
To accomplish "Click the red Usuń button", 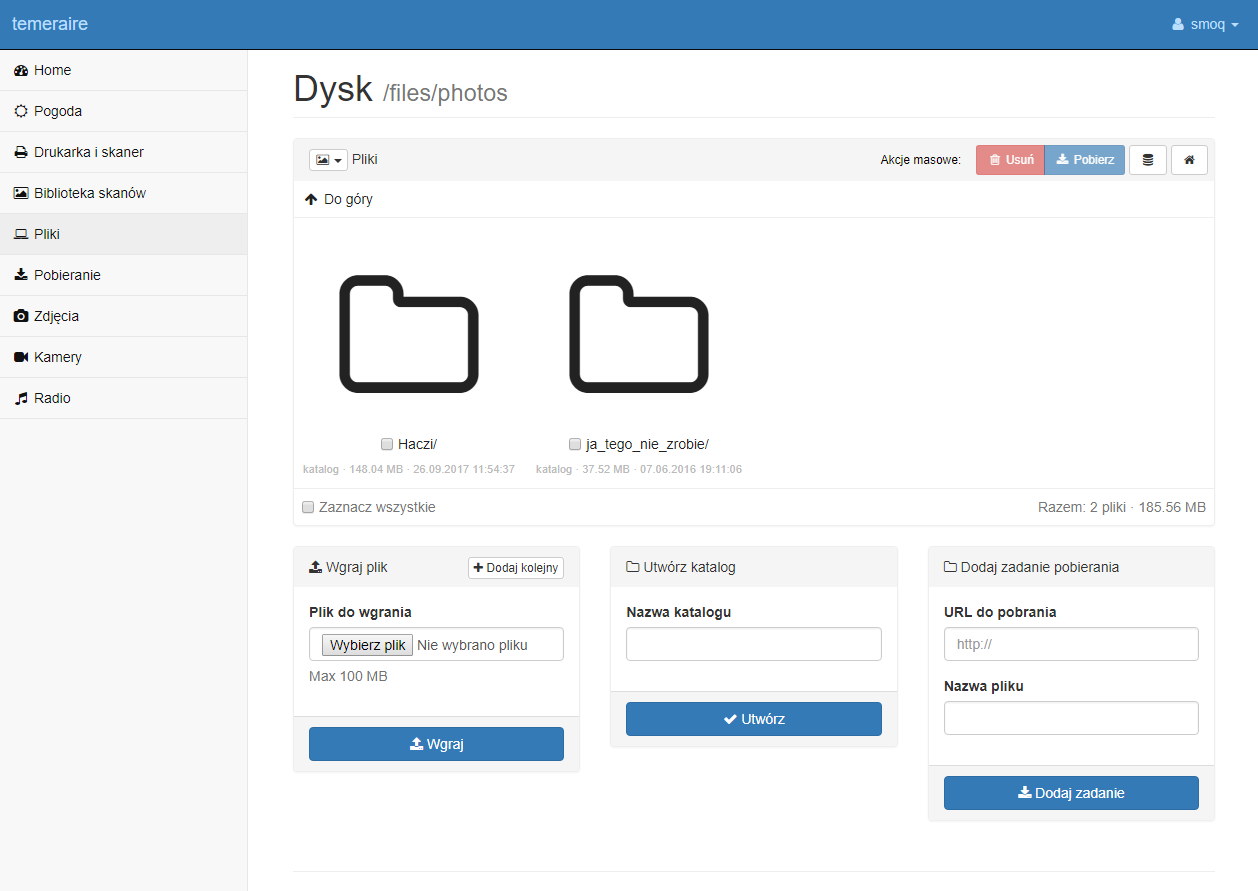I will (1010, 160).
